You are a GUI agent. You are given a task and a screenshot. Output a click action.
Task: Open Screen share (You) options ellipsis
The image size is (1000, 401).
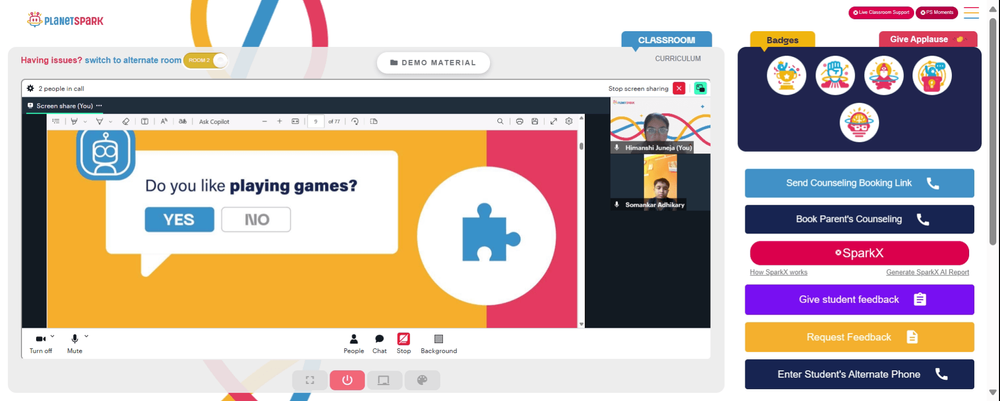click(99, 106)
